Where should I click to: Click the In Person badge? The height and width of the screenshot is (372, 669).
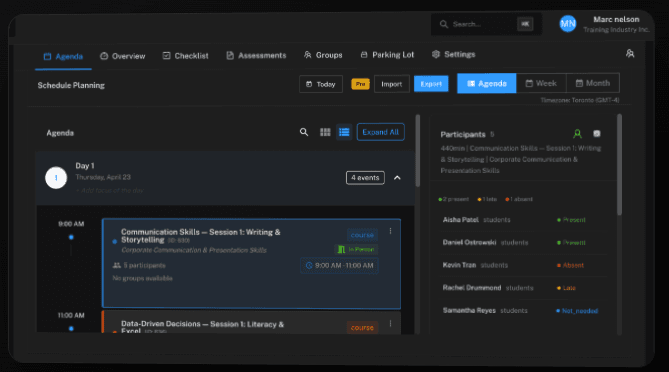(356, 249)
